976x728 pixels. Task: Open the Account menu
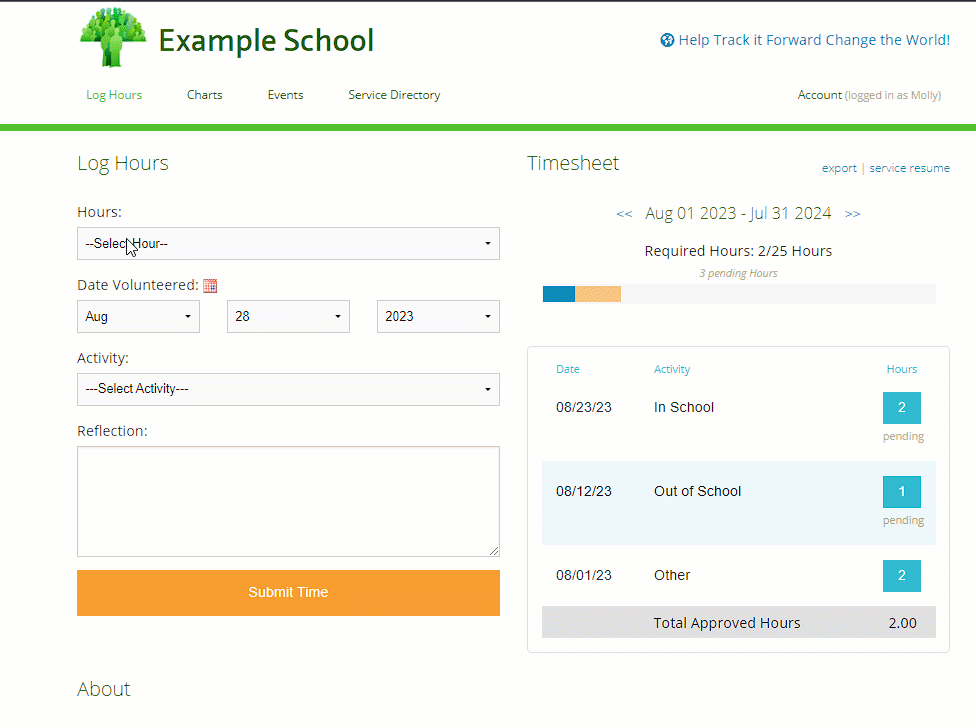(820, 95)
